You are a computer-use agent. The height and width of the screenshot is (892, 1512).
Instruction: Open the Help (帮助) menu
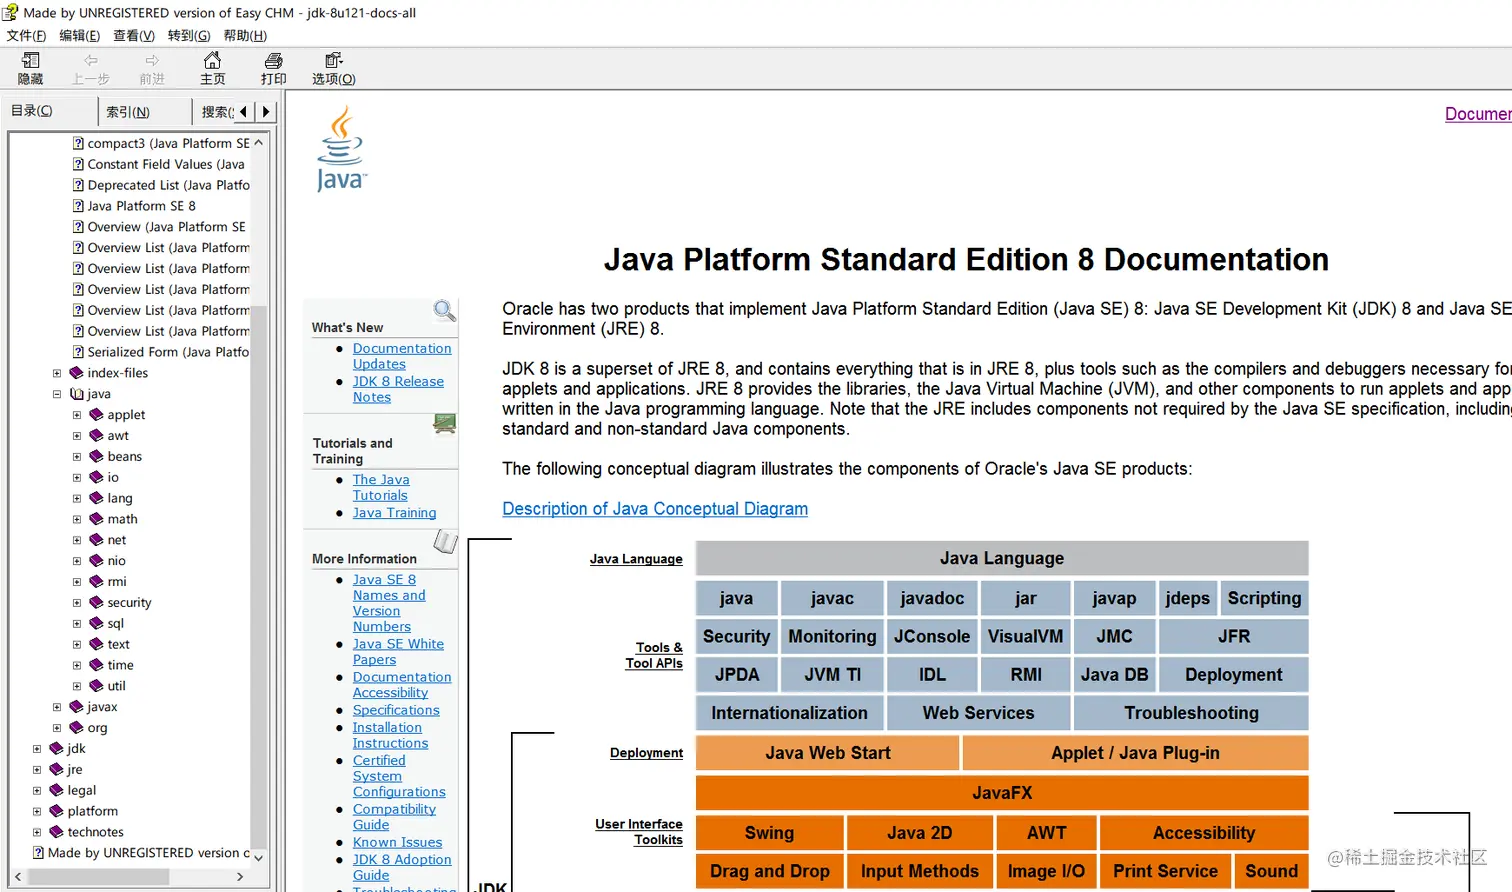click(x=245, y=35)
